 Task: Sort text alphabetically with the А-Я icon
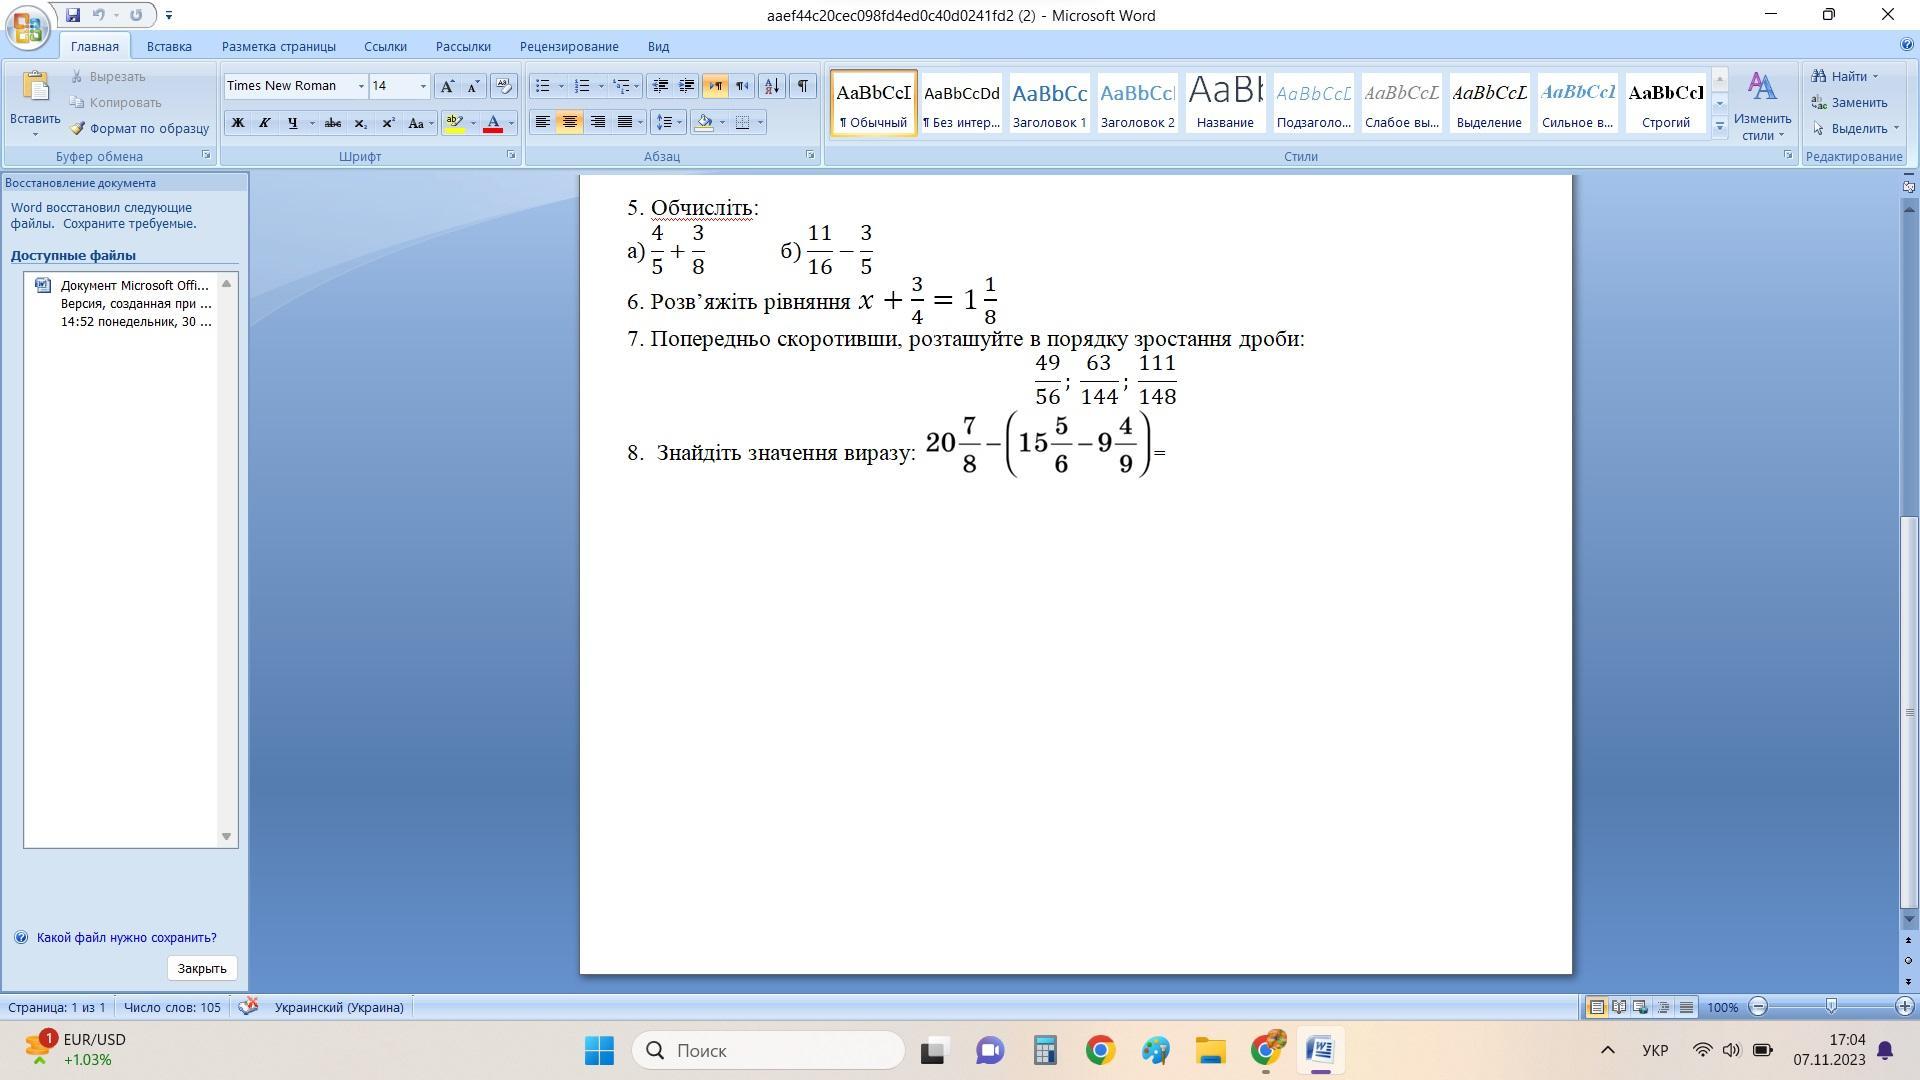pyautogui.click(x=771, y=86)
